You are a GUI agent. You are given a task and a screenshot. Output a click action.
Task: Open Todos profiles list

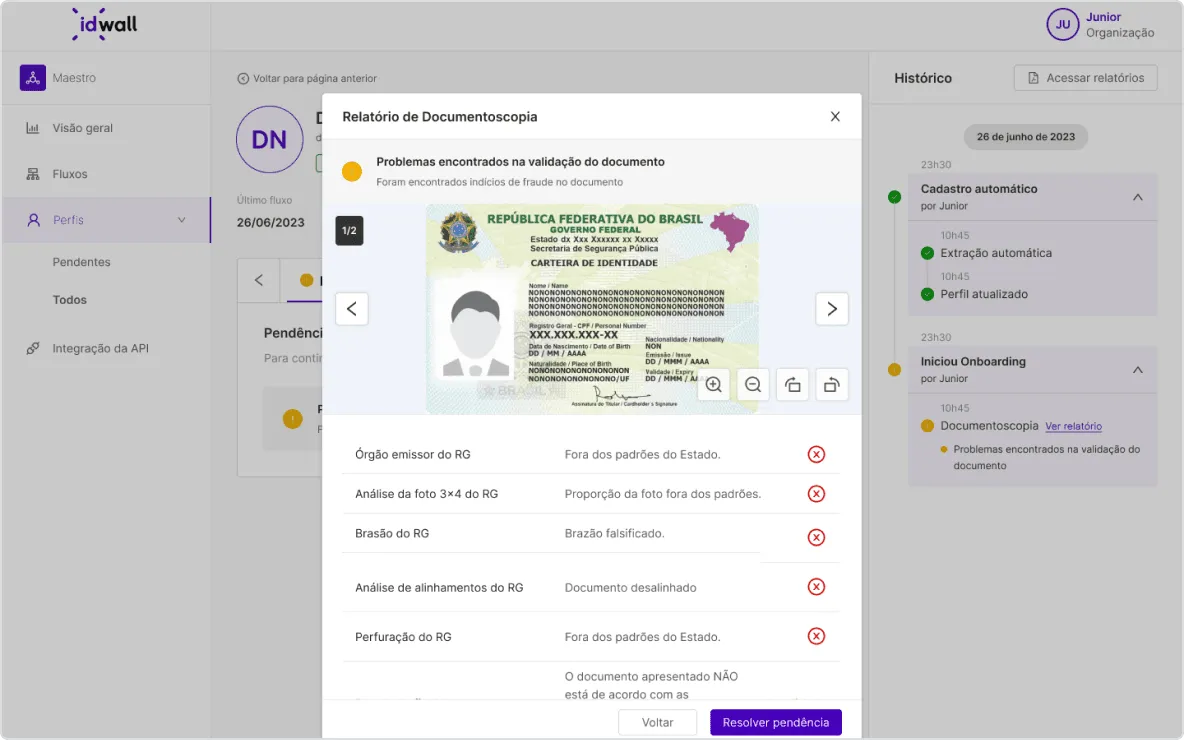[x=69, y=300]
